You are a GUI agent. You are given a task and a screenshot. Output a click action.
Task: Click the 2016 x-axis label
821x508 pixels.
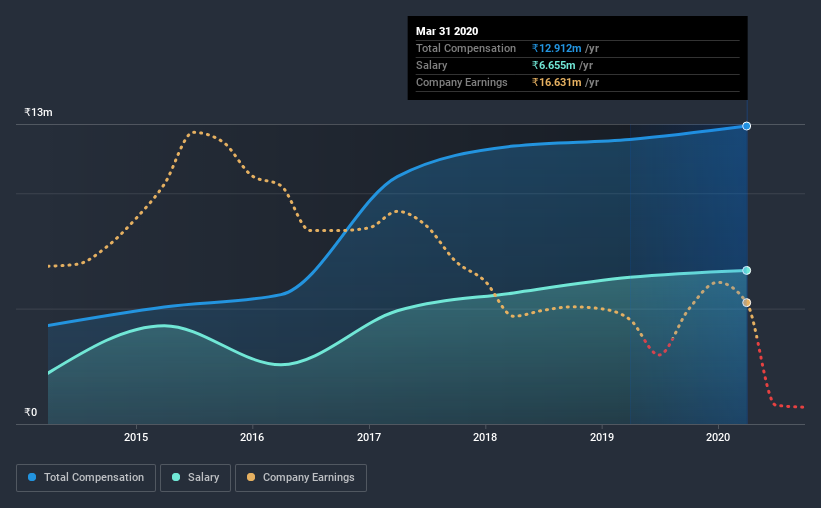(x=252, y=437)
